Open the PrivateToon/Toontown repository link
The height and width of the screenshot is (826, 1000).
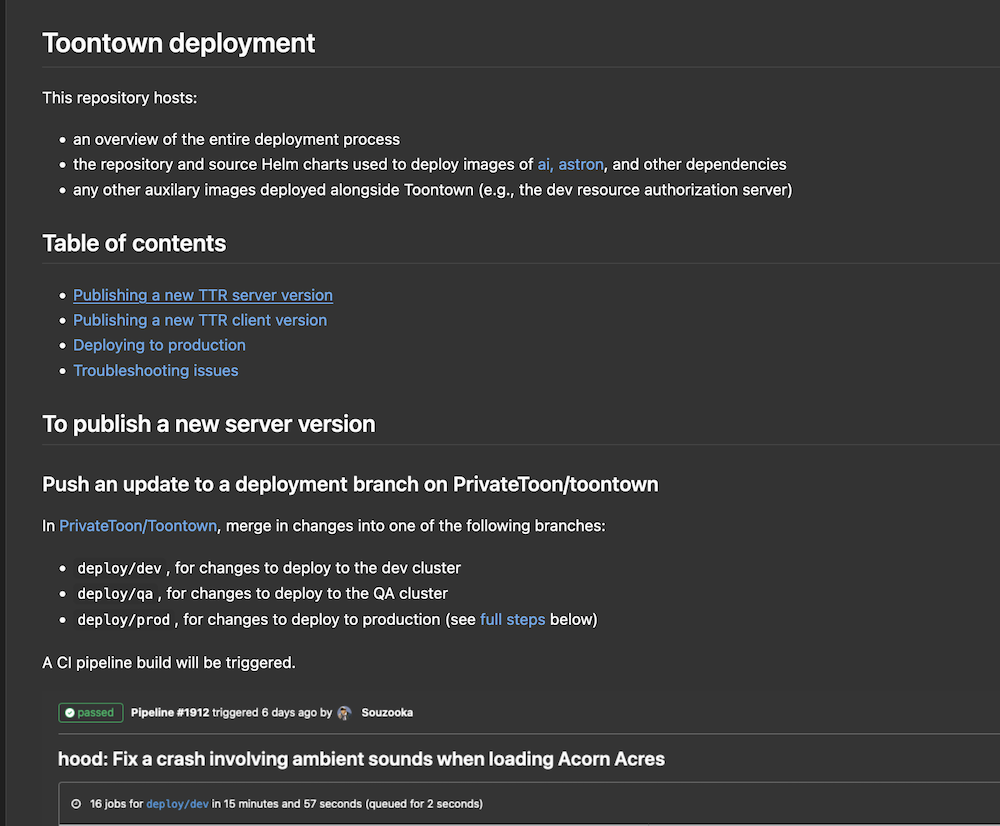pos(138,526)
